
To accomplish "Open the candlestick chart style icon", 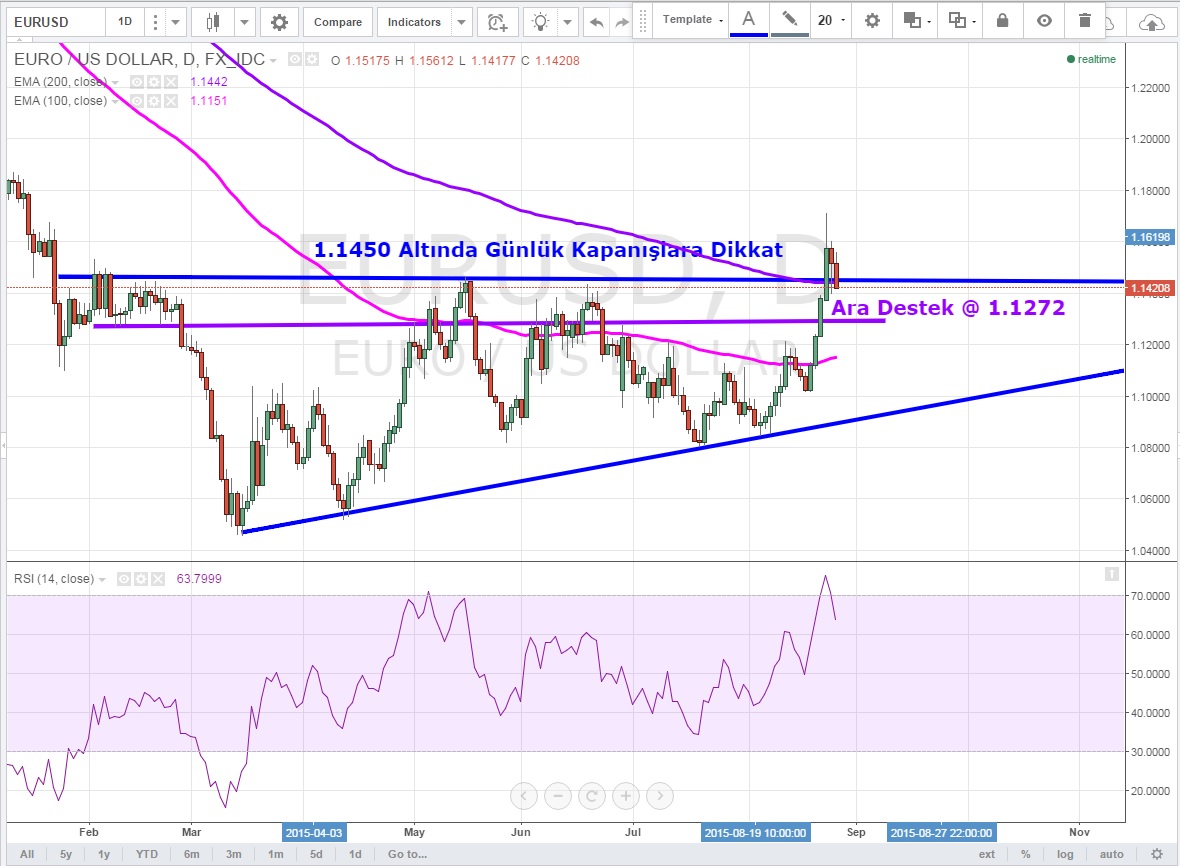I will tap(212, 22).
